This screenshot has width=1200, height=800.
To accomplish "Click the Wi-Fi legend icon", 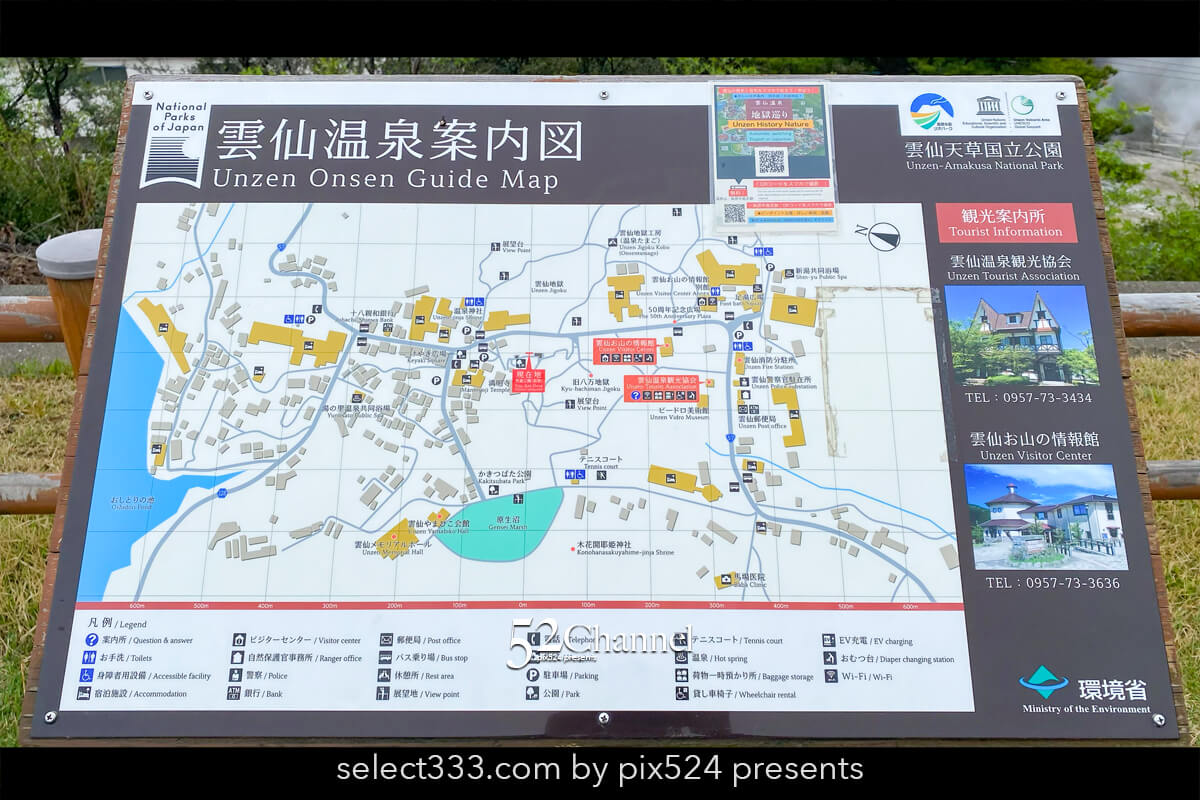I will click(x=831, y=676).
